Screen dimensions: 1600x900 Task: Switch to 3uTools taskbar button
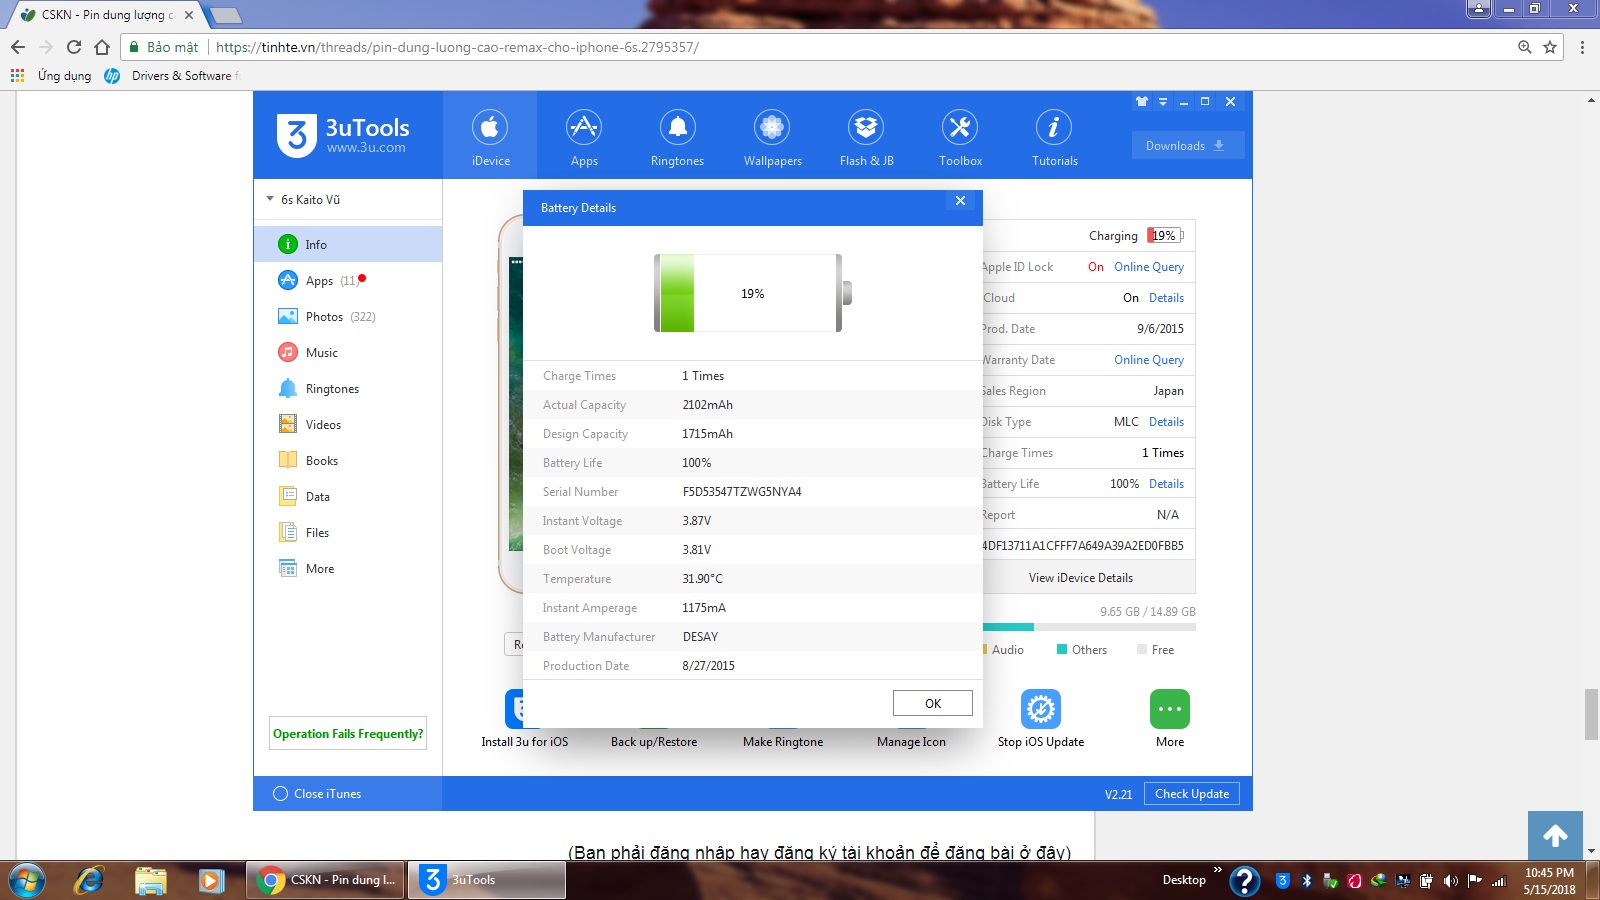pyautogui.click(x=487, y=880)
